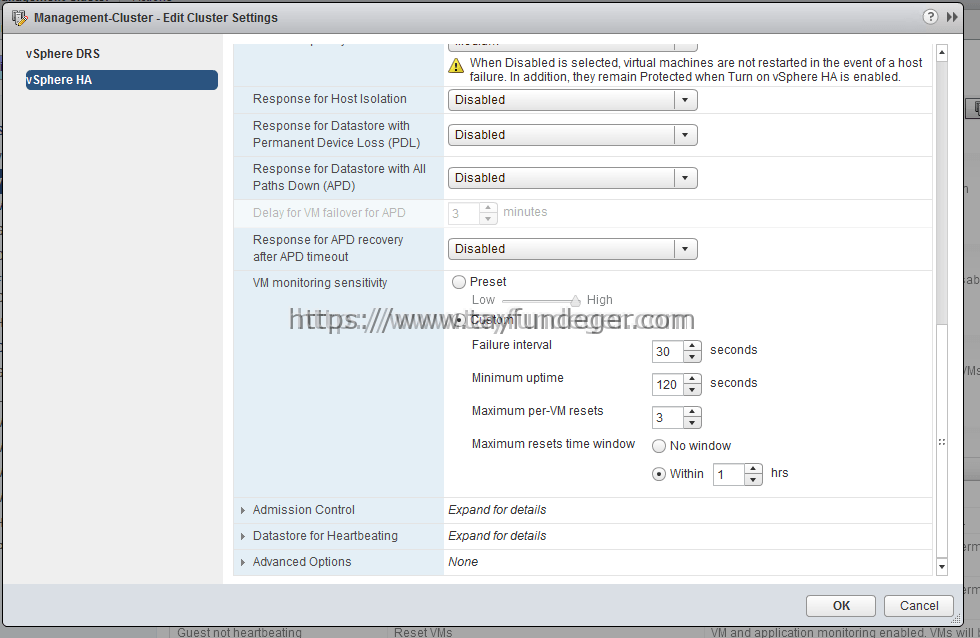Decrease Maximum per-VM resets with down arrow
980x638 pixels.
click(x=692, y=424)
